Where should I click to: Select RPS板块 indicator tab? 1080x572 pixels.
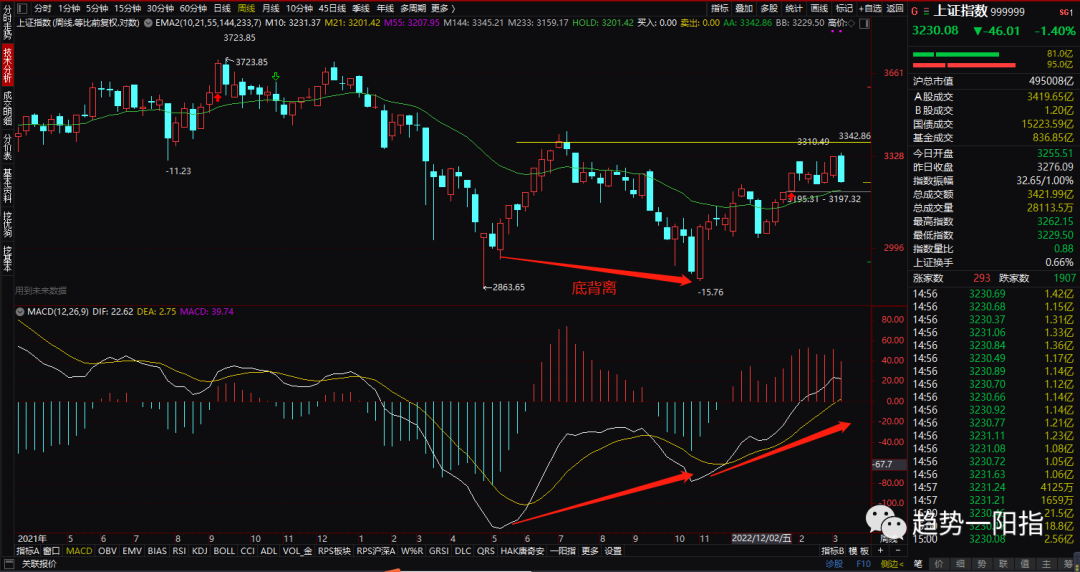click(333, 551)
